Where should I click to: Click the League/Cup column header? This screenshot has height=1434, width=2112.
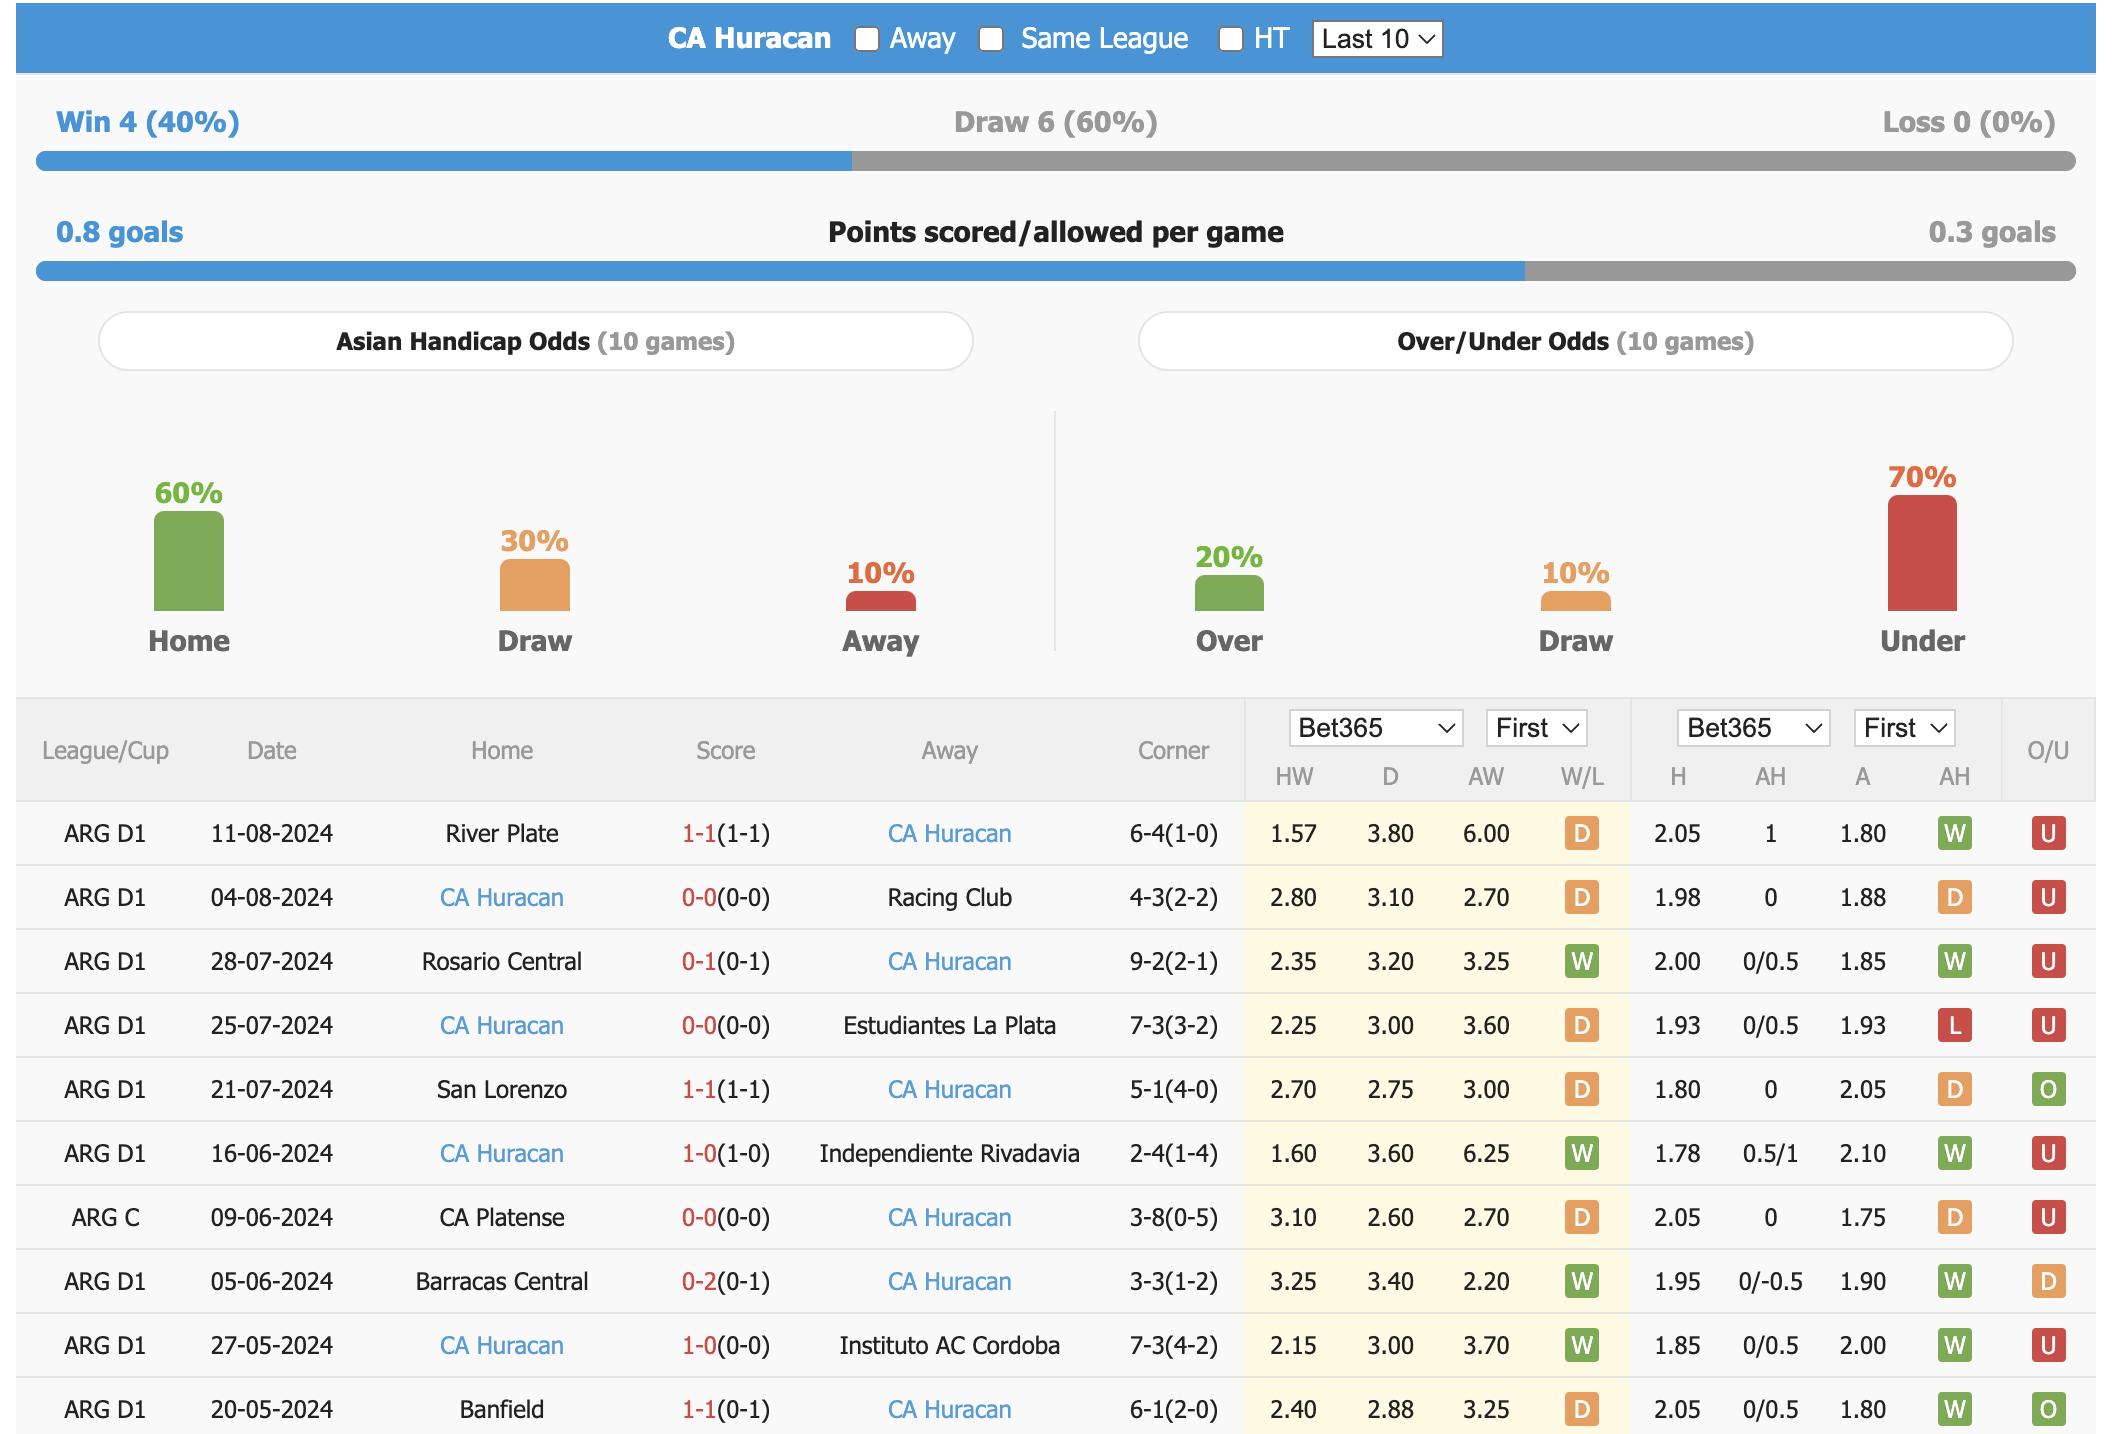coord(105,751)
